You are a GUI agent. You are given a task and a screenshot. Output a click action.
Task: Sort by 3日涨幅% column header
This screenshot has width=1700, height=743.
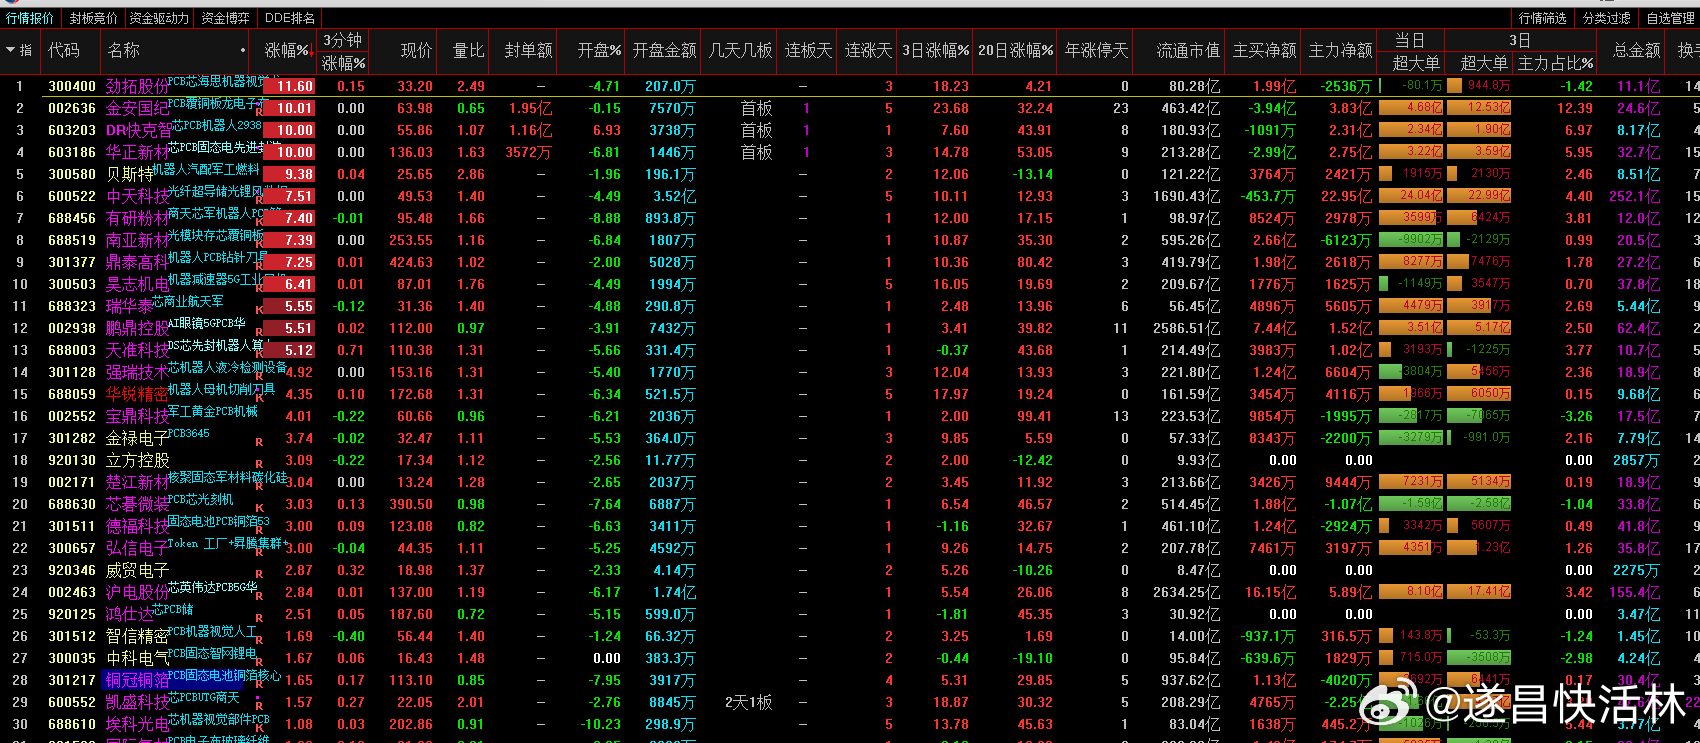pyautogui.click(x=935, y=50)
